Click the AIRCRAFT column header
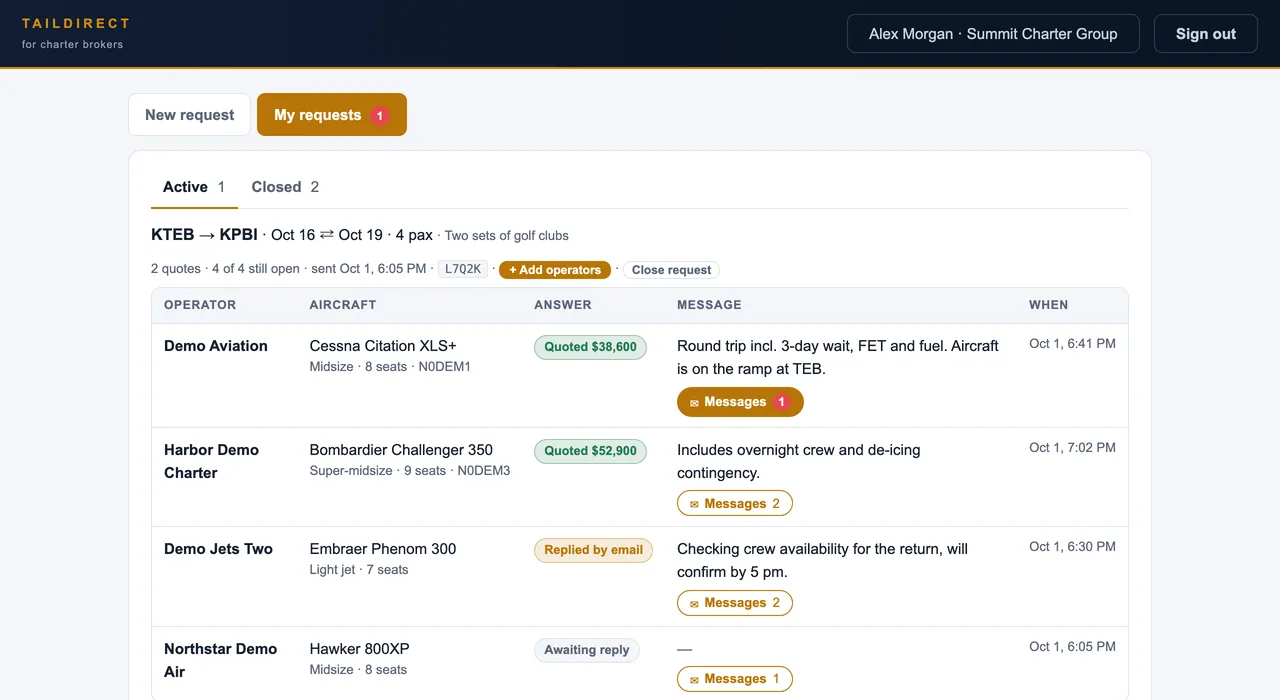Image resolution: width=1280 pixels, height=700 pixels. pyautogui.click(x=343, y=305)
